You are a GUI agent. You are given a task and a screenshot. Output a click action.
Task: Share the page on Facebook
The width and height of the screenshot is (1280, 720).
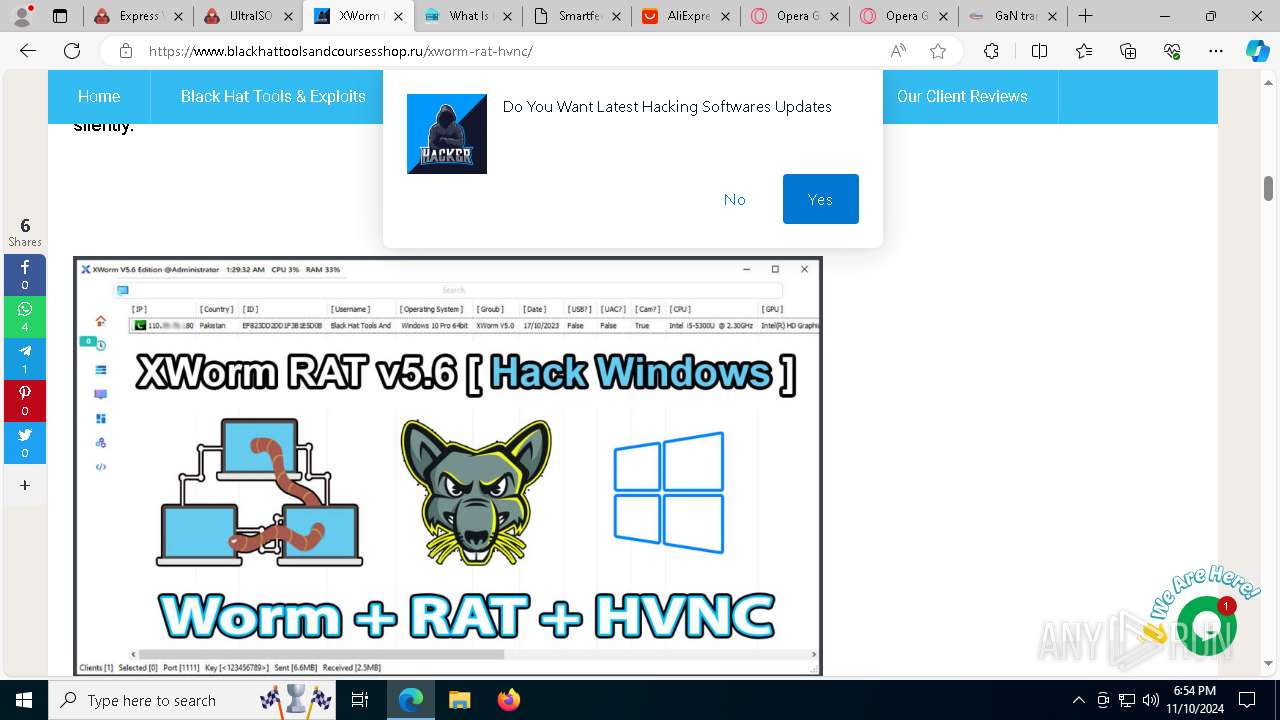point(25,275)
